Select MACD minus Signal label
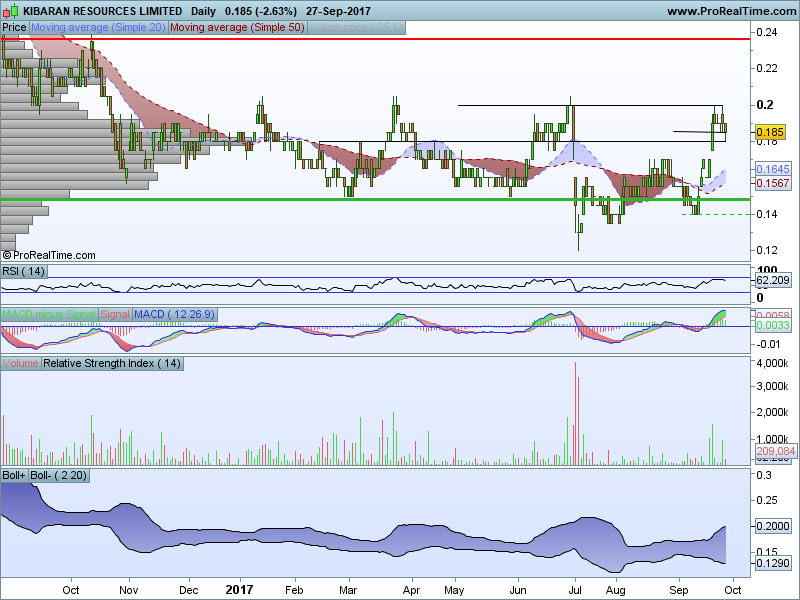This screenshot has height=600, width=800. tap(49, 314)
